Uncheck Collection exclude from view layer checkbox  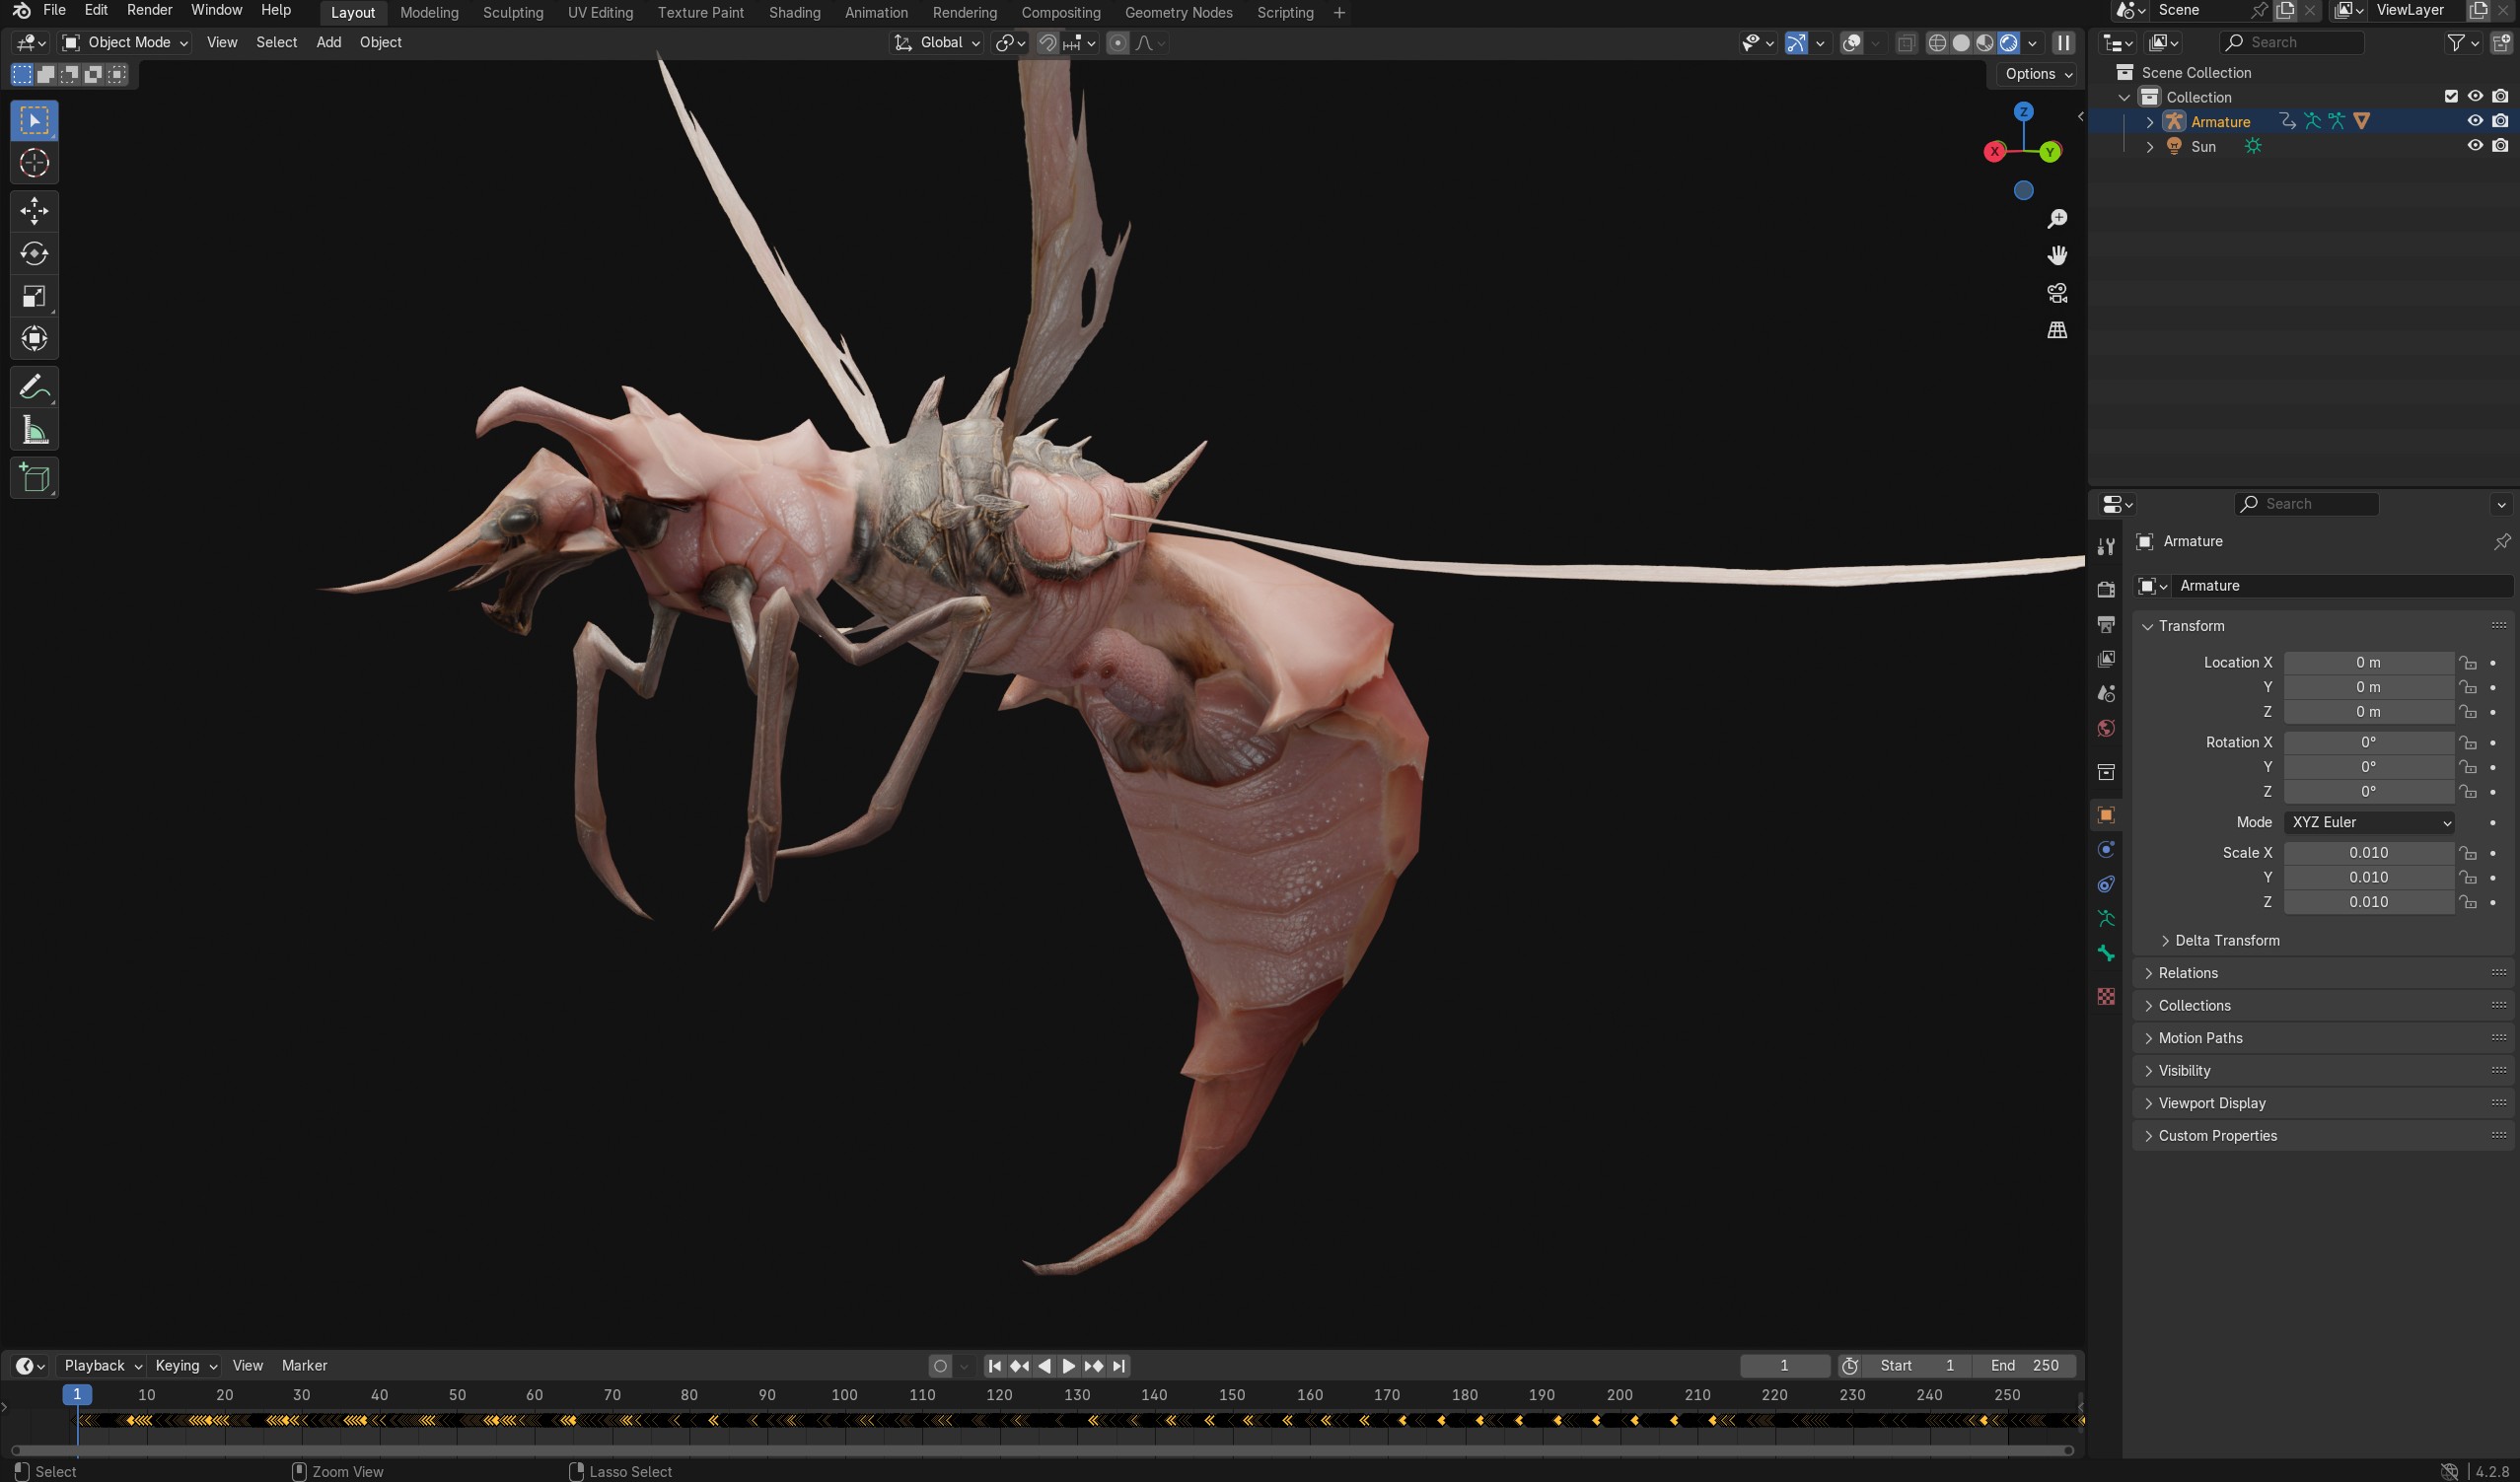tap(2450, 97)
